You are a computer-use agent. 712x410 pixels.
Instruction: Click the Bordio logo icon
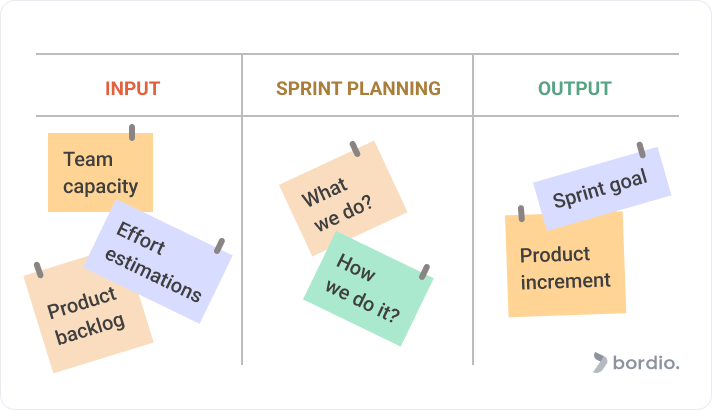[x=600, y=362]
